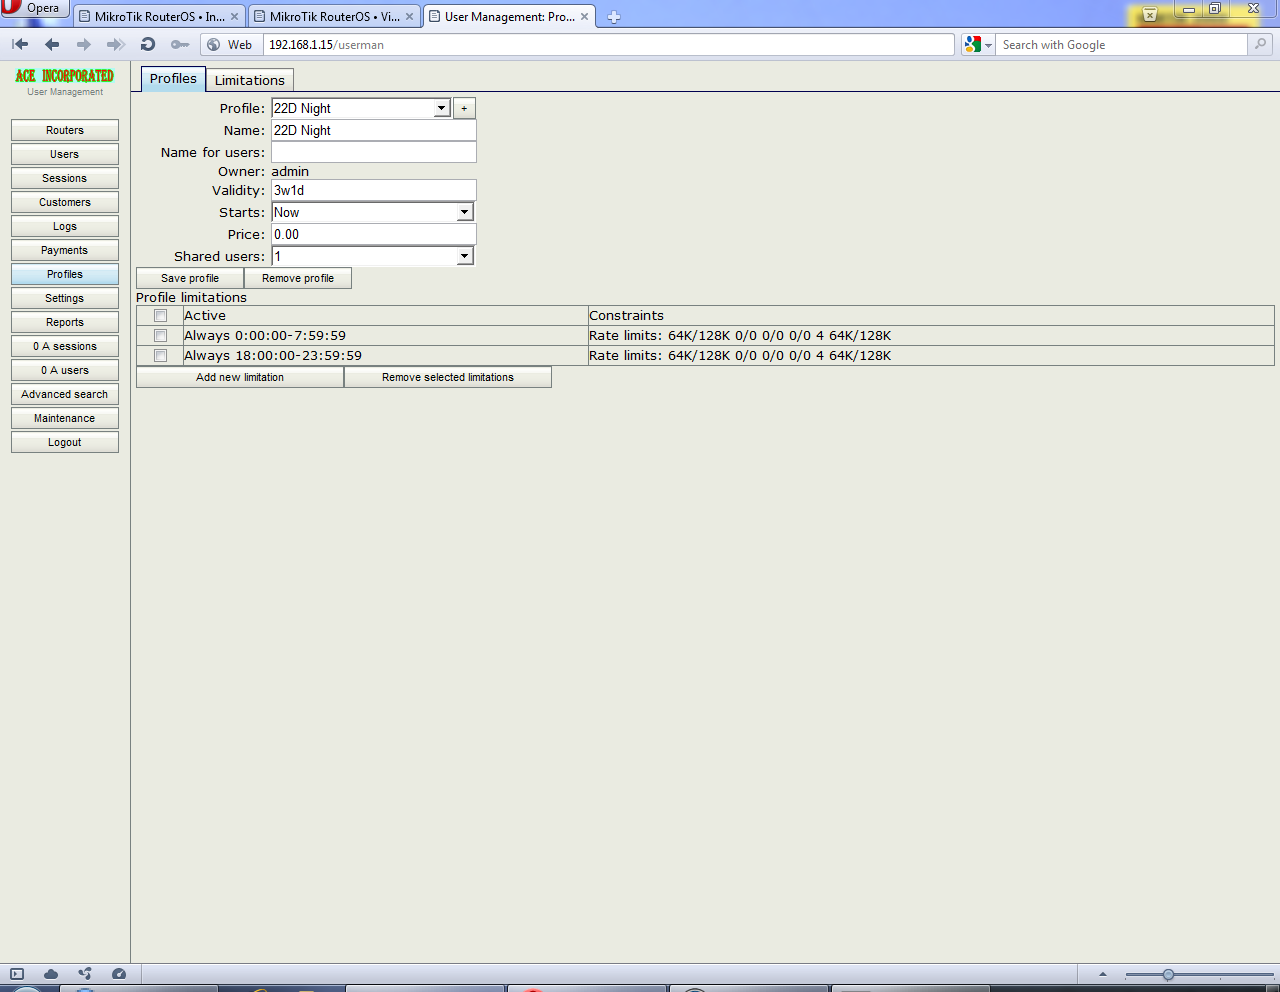
Task: Remove the current profile
Action: point(298,278)
